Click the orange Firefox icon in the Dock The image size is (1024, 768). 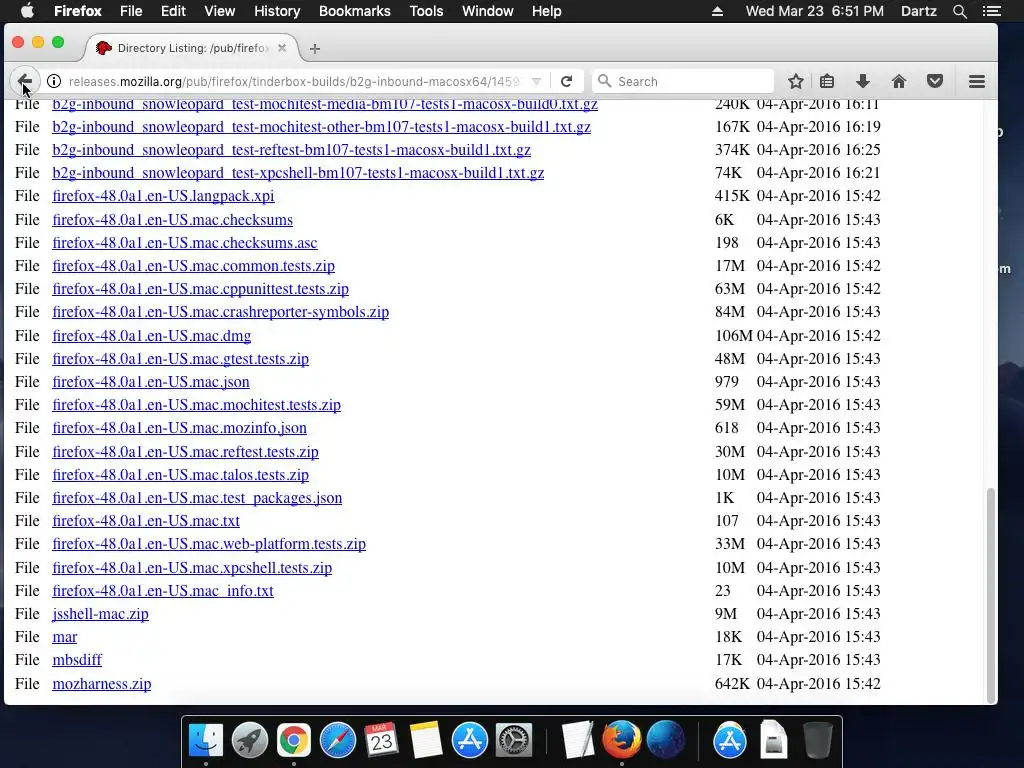[x=622, y=741]
